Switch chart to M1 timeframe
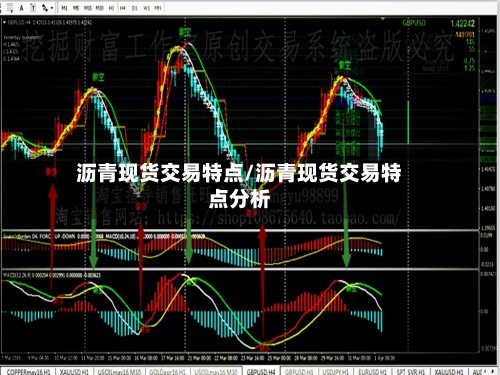Image resolution: width=500 pixels, height=375 pixels. pos(65,8)
